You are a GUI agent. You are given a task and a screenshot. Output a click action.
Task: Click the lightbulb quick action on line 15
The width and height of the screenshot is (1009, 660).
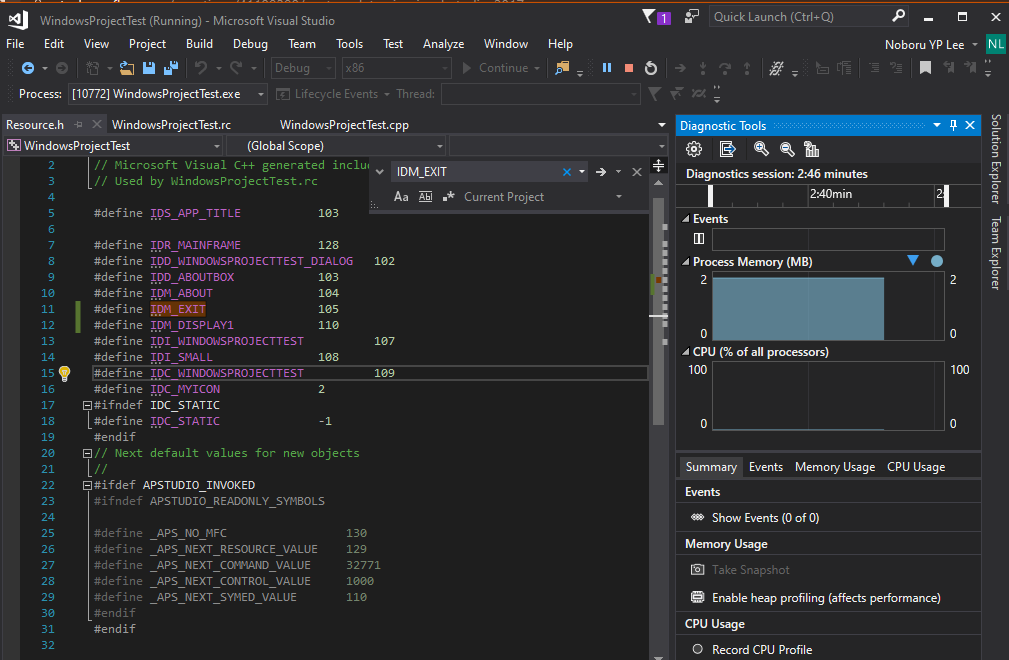click(x=64, y=373)
